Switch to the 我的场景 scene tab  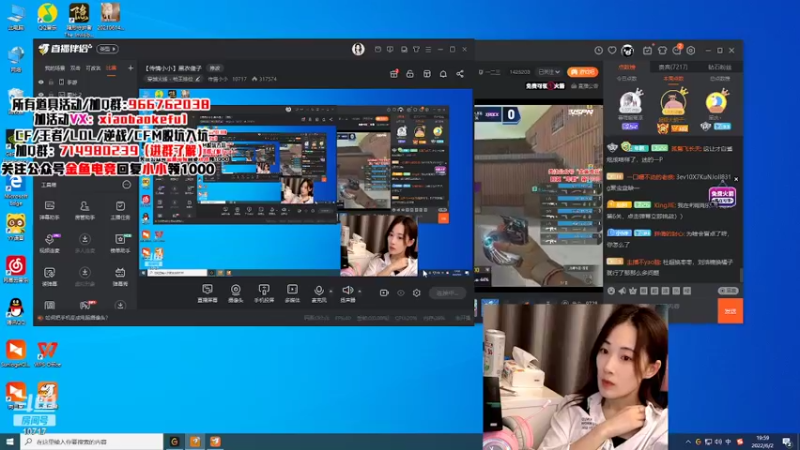pyautogui.click(x=55, y=68)
